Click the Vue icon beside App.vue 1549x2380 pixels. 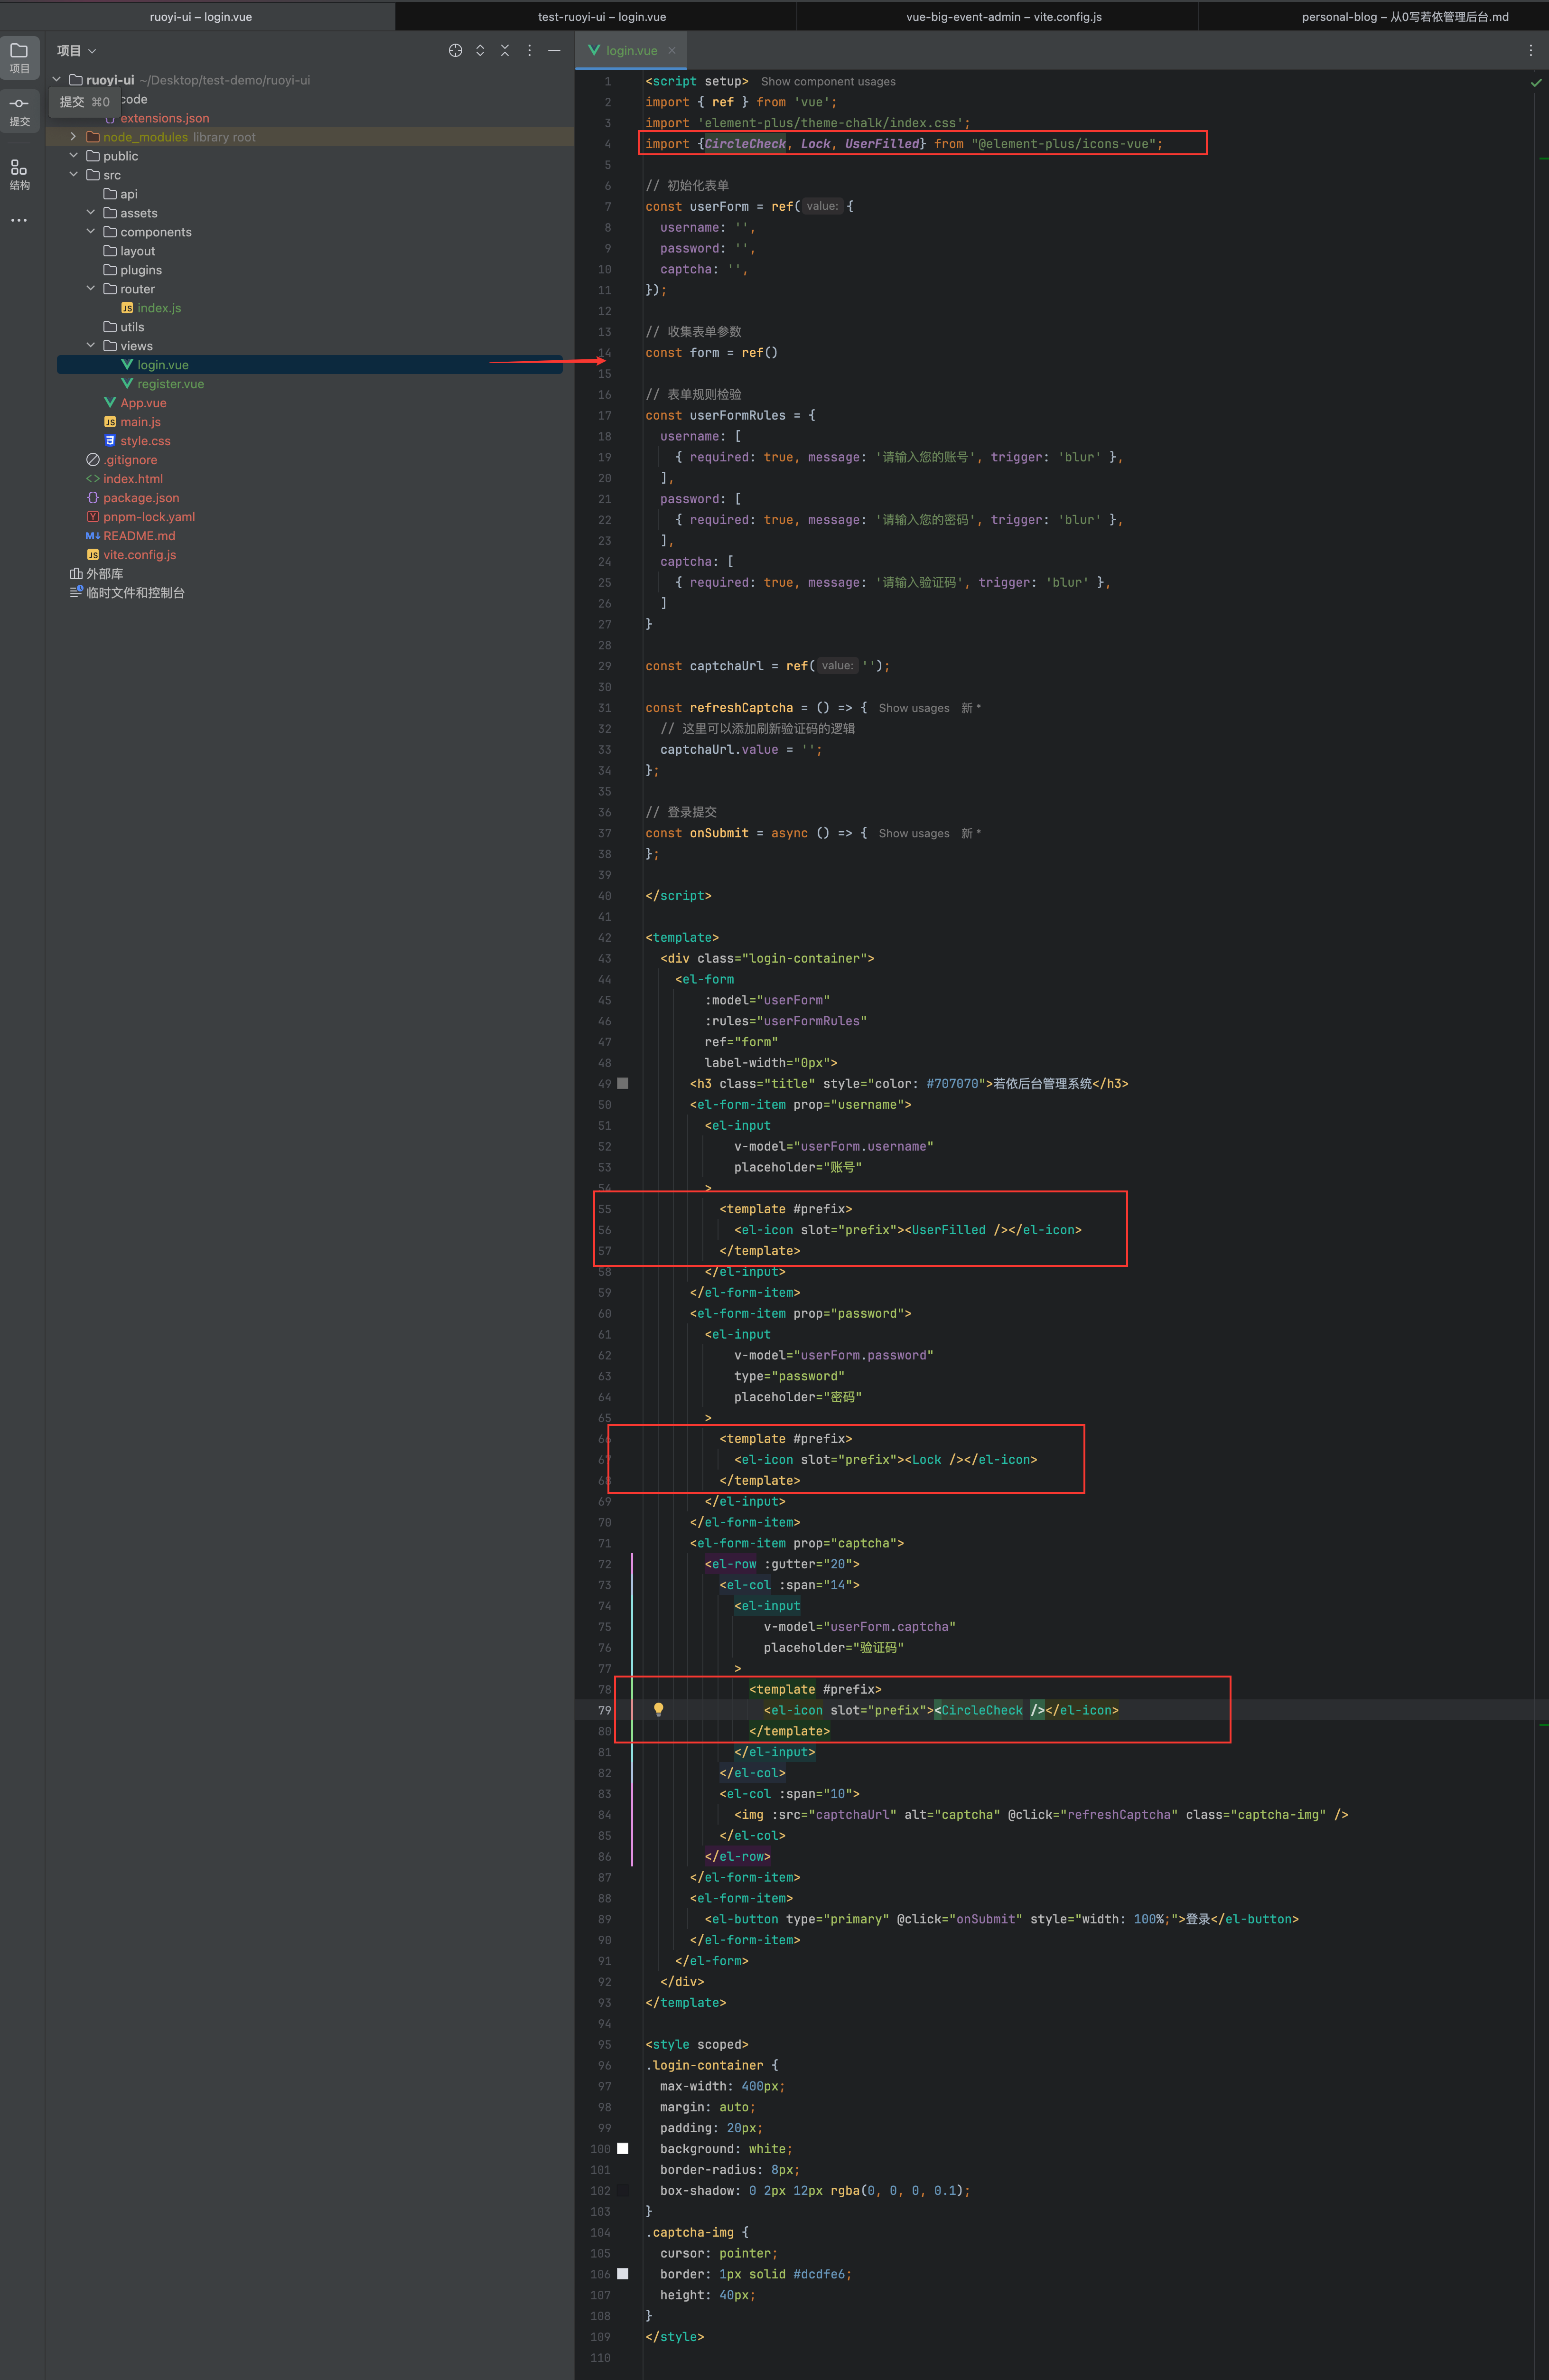tap(110, 402)
